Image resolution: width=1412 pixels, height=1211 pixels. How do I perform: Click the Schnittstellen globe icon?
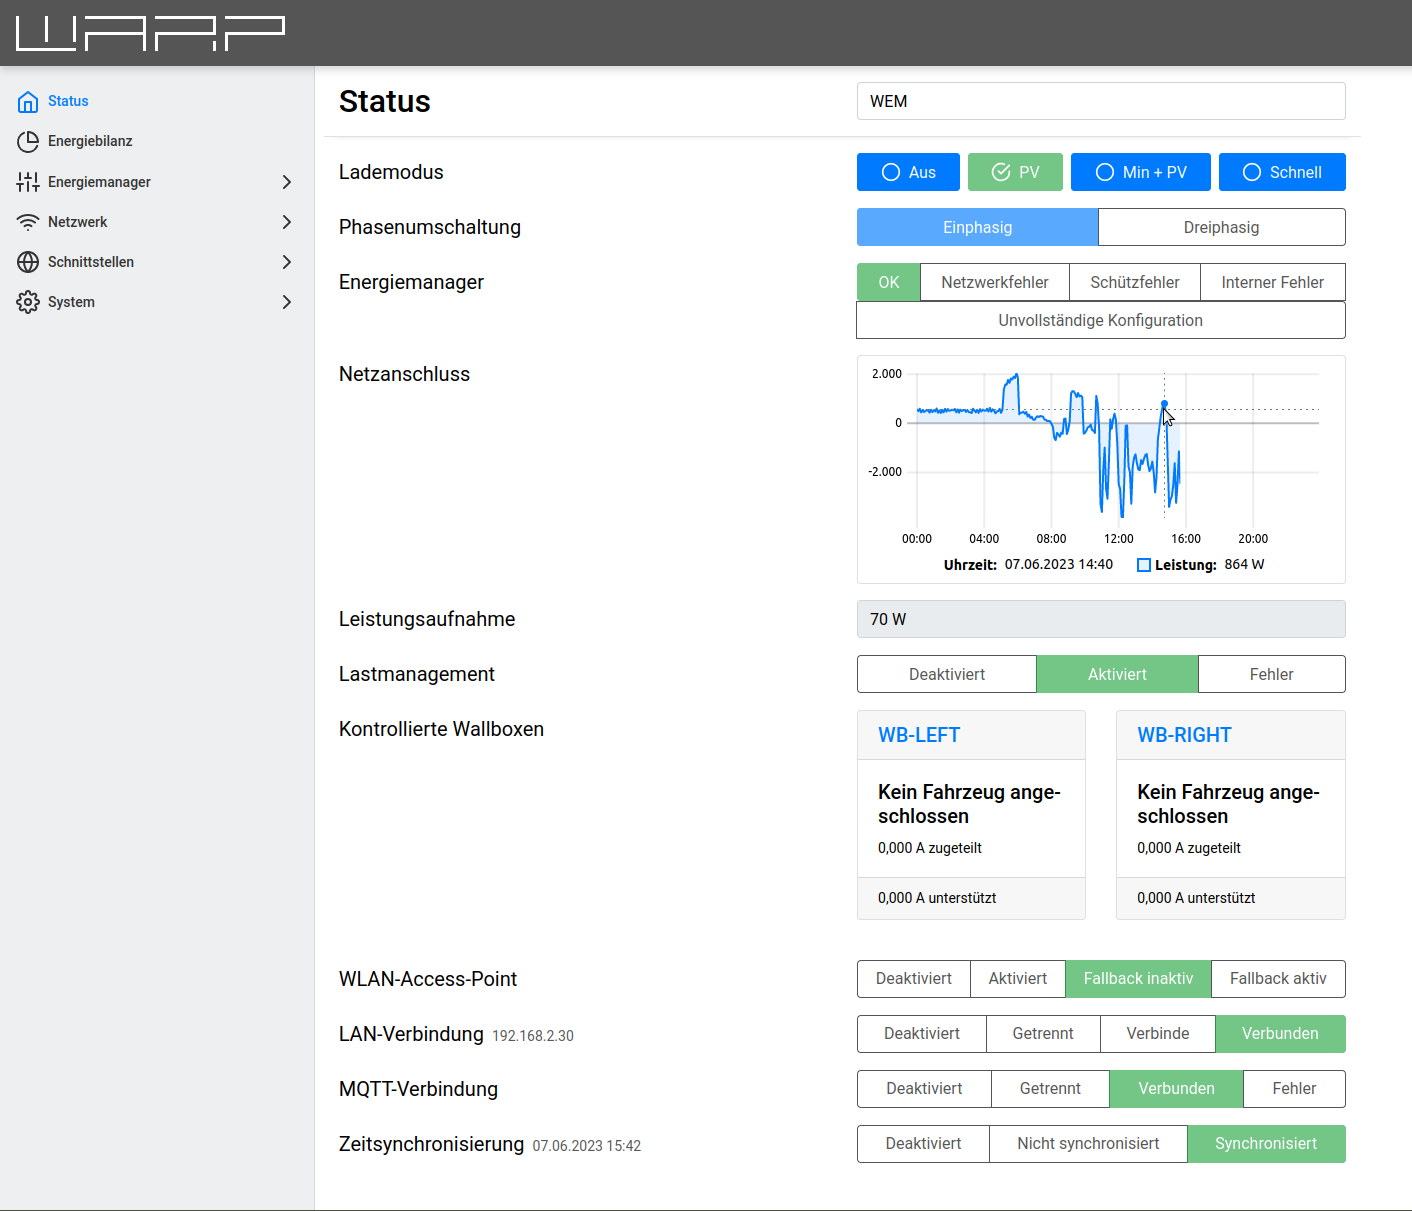(x=28, y=262)
